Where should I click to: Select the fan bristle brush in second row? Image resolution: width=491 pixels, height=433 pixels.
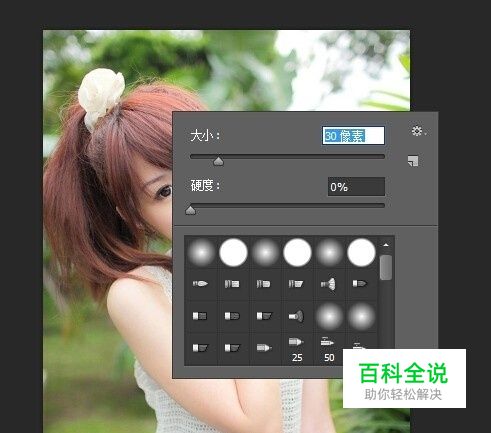click(328, 284)
